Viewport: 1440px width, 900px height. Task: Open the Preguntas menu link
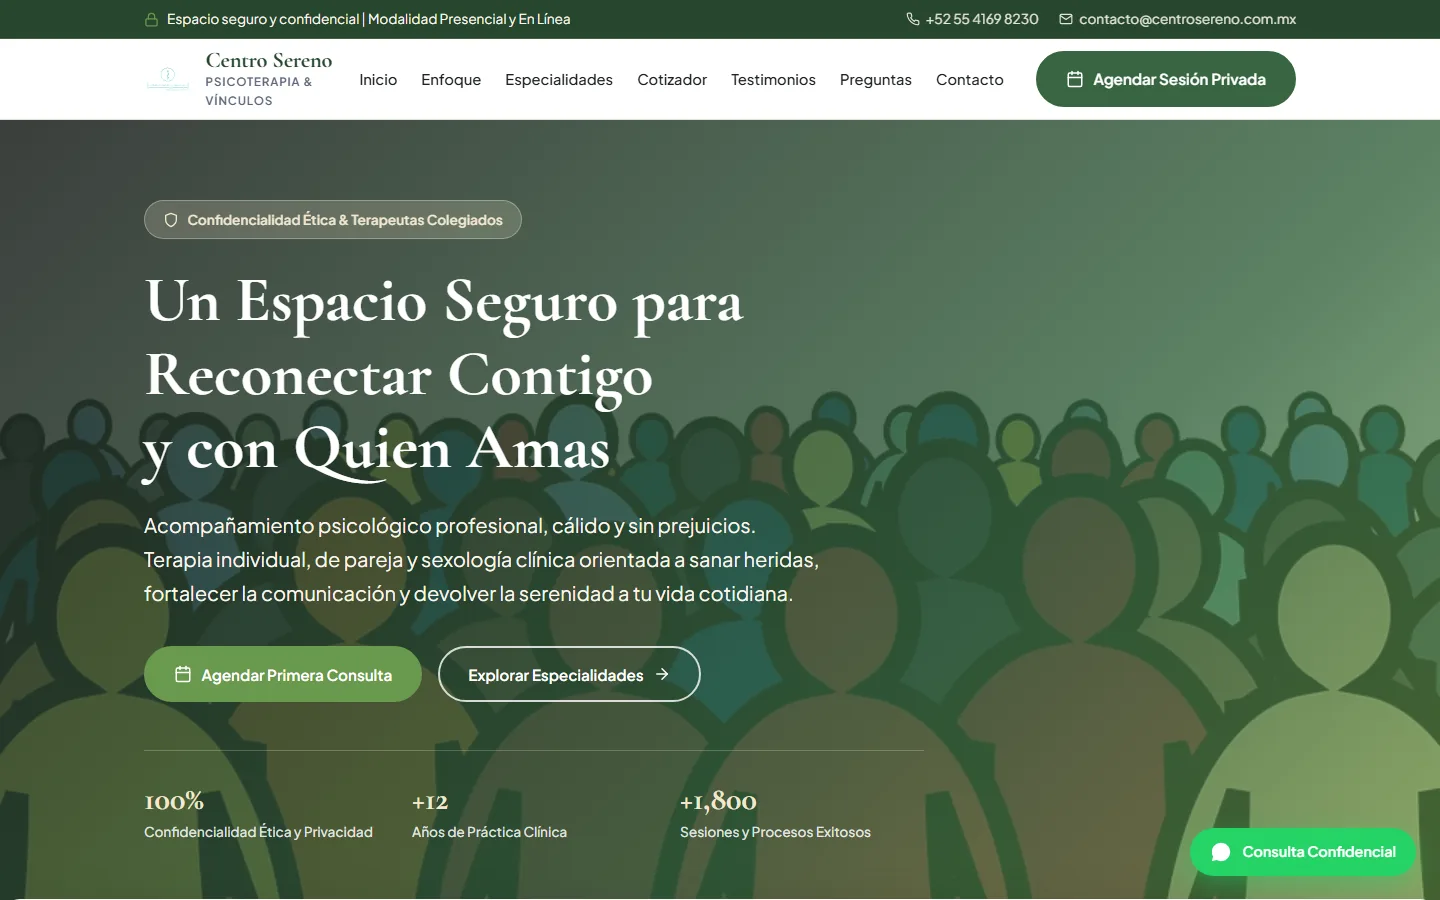tap(876, 79)
